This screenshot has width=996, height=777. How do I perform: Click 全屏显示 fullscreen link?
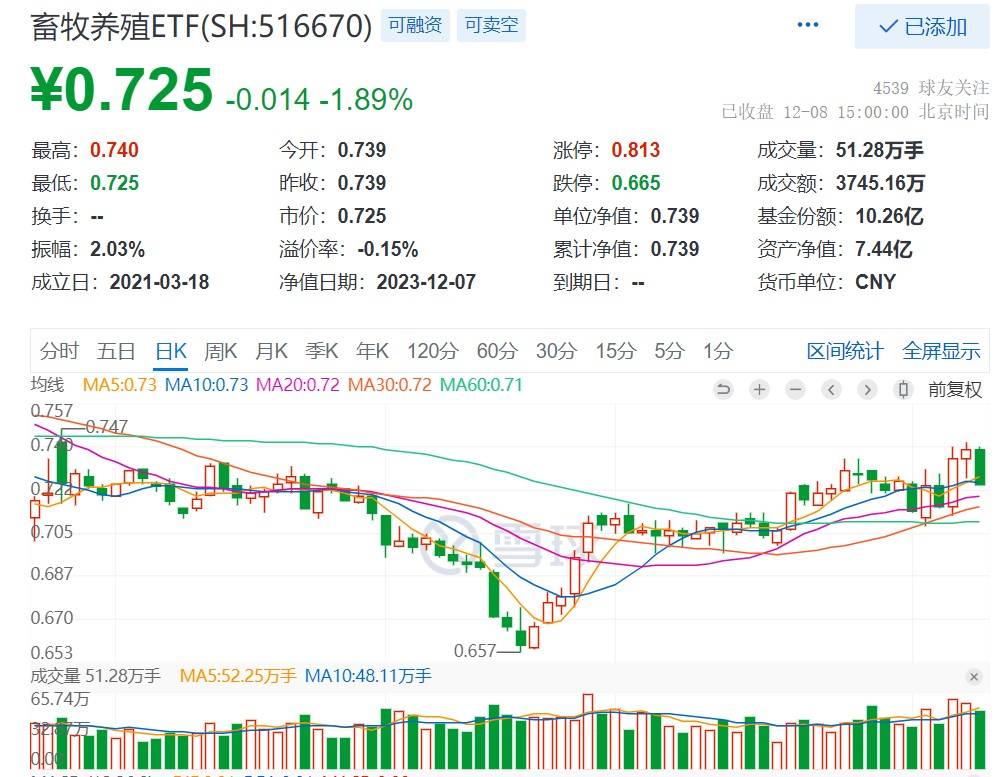(x=940, y=351)
